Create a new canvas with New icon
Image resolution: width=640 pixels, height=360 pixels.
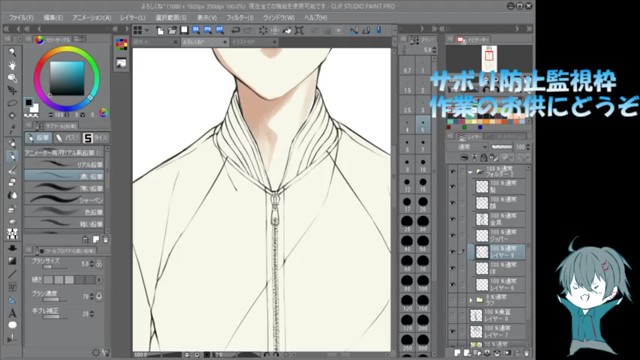coord(160,30)
